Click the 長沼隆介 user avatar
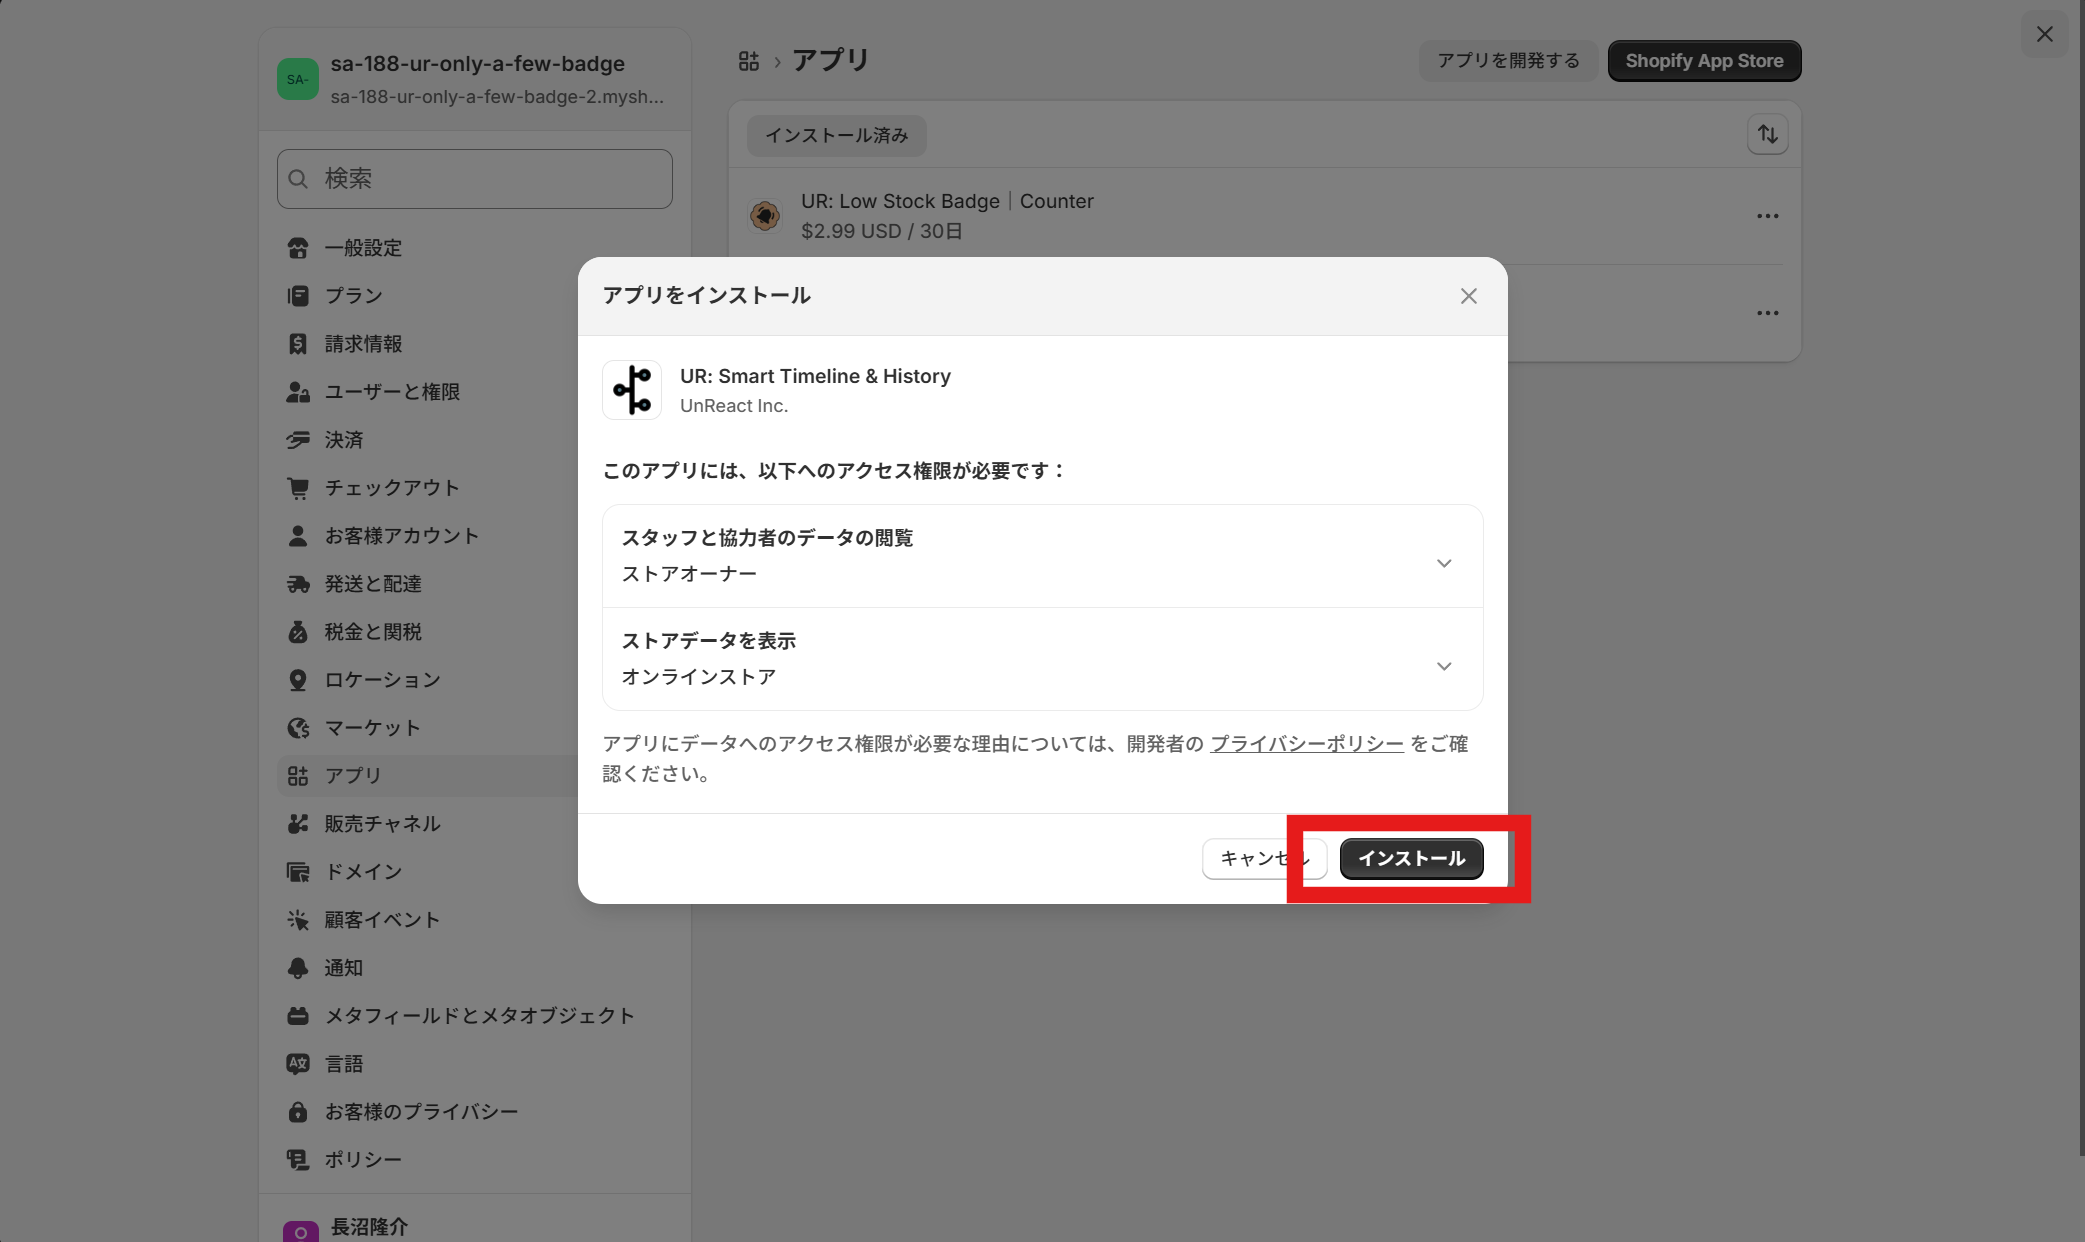This screenshot has height=1242, width=2085. [x=300, y=1231]
